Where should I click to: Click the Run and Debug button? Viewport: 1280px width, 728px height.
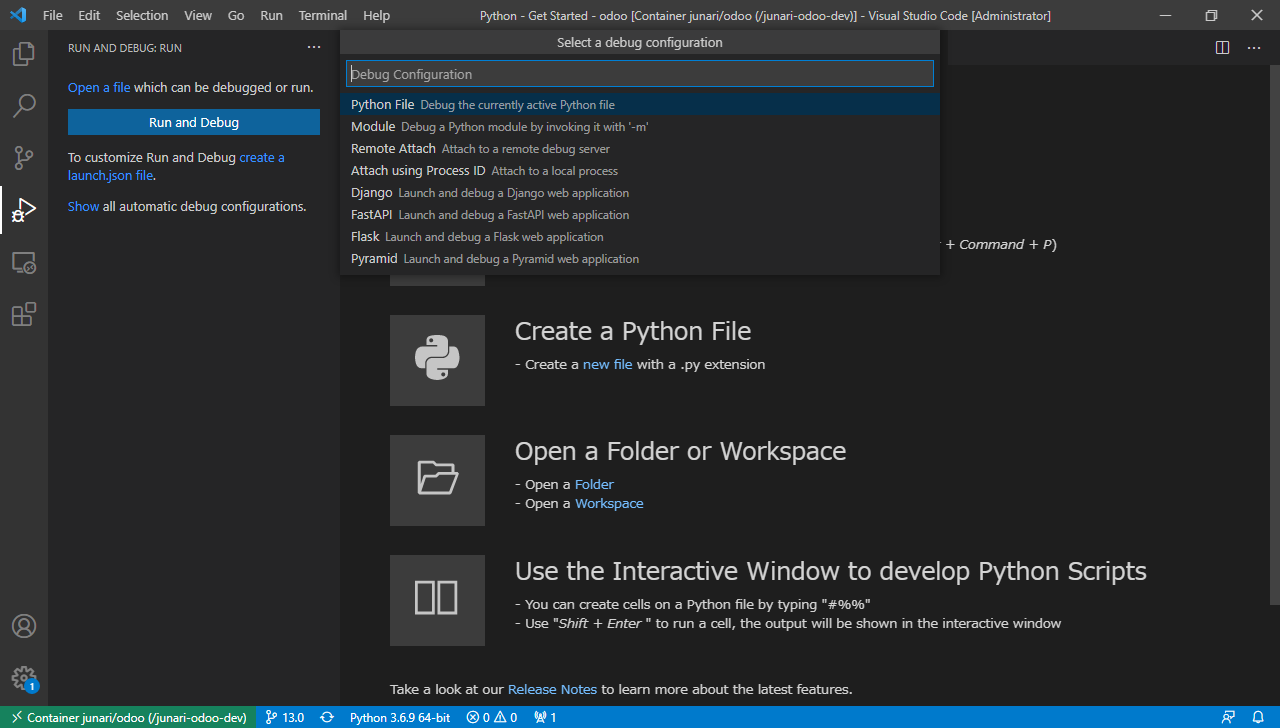(194, 122)
